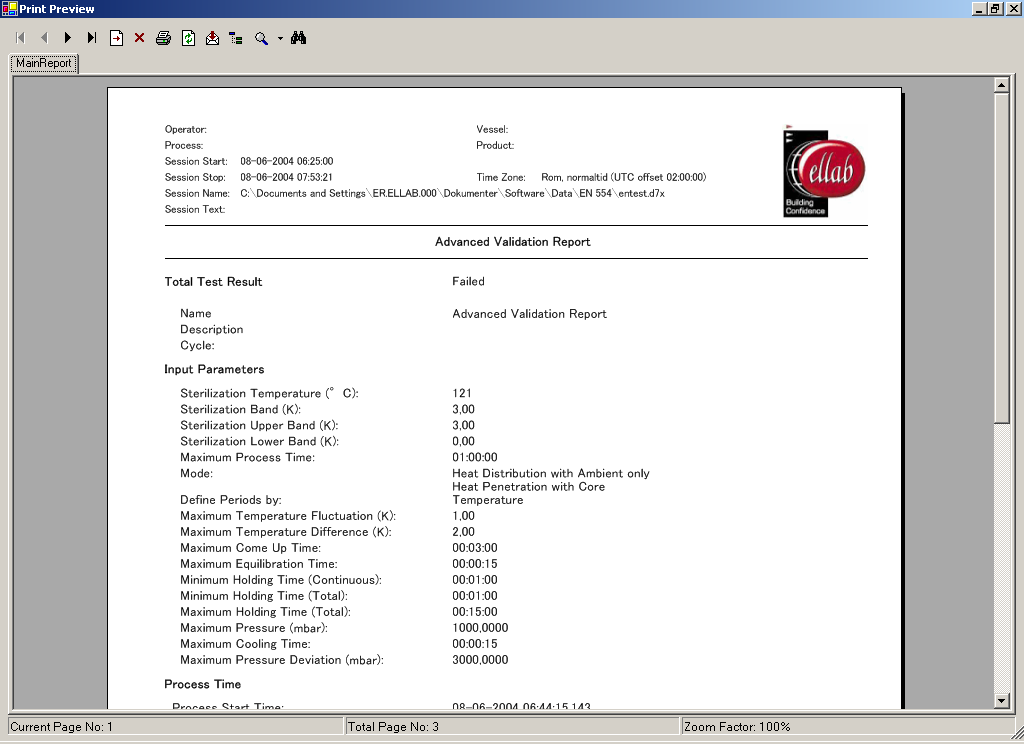Click the vertical scrollbar up arrow

tap(1002, 84)
